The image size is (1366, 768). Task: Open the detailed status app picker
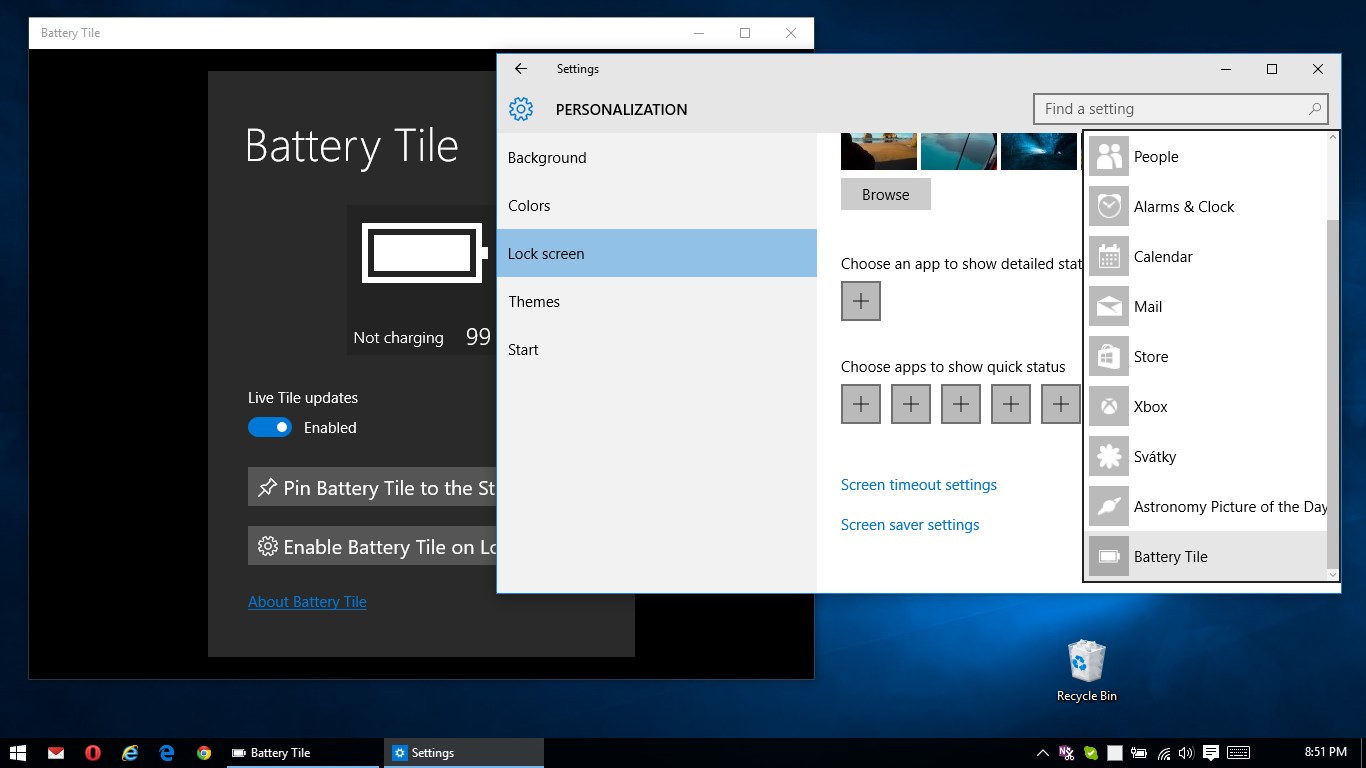(x=861, y=301)
